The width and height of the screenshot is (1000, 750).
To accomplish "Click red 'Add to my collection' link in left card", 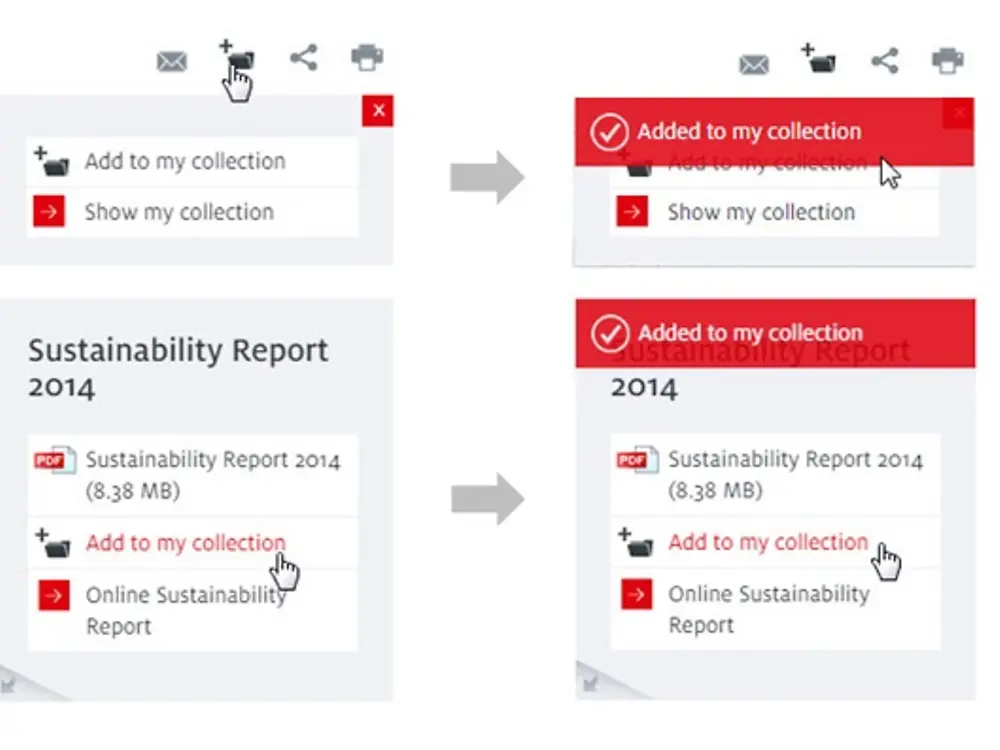I will tap(186, 543).
